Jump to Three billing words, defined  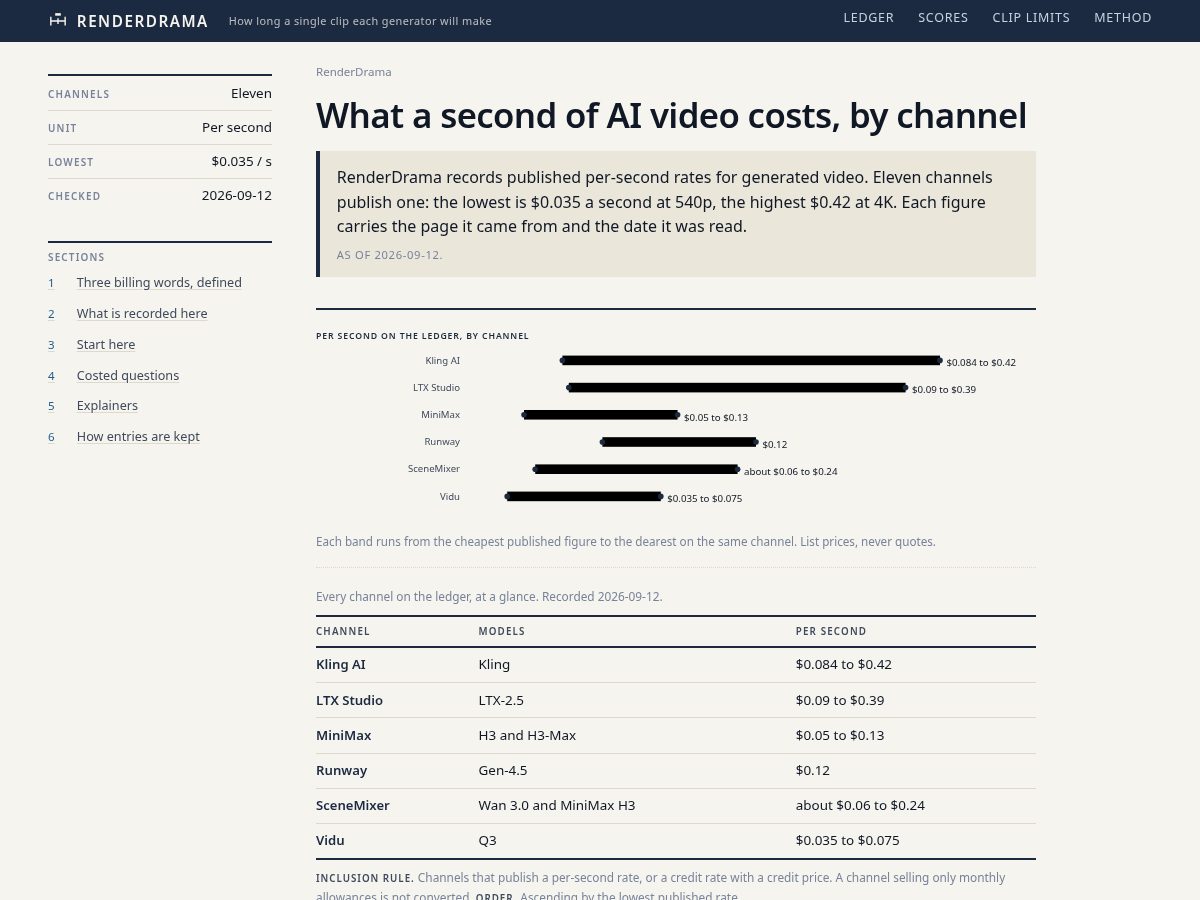click(x=159, y=283)
